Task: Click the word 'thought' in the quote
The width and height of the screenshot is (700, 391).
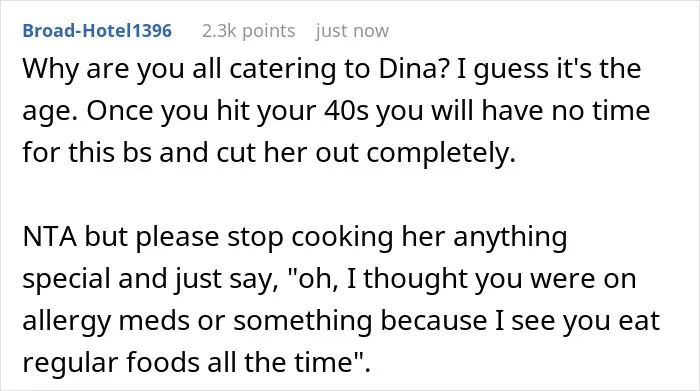Action: point(415,279)
